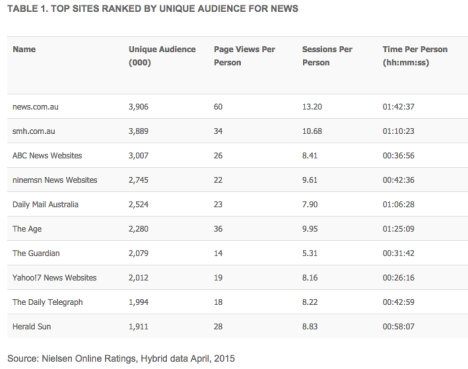Viewport: 468px width, 369px height.
Task: Click page views value '26' for ABC News
Action: coord(218,156)
